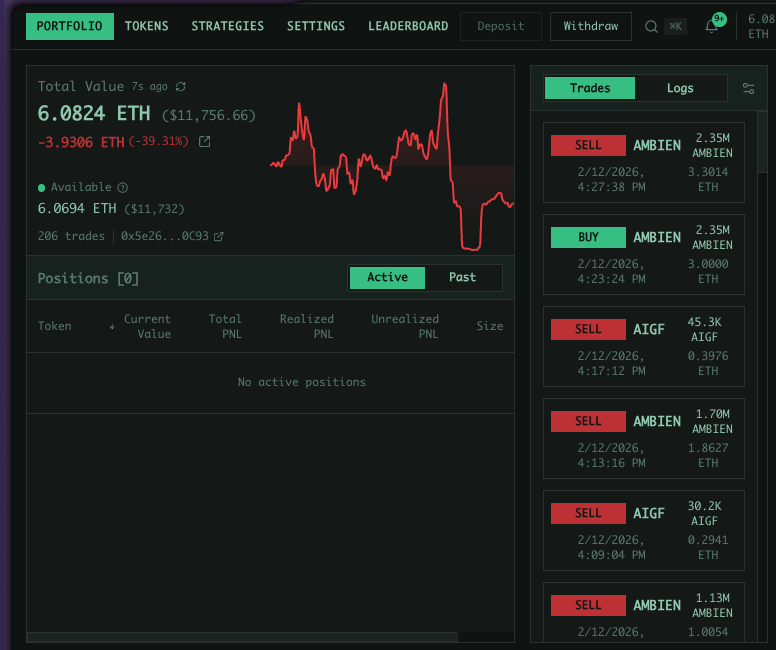Click the 3.0000 ETH trade amount
This screenshot has height=650, width=776.
click(708, 271)
